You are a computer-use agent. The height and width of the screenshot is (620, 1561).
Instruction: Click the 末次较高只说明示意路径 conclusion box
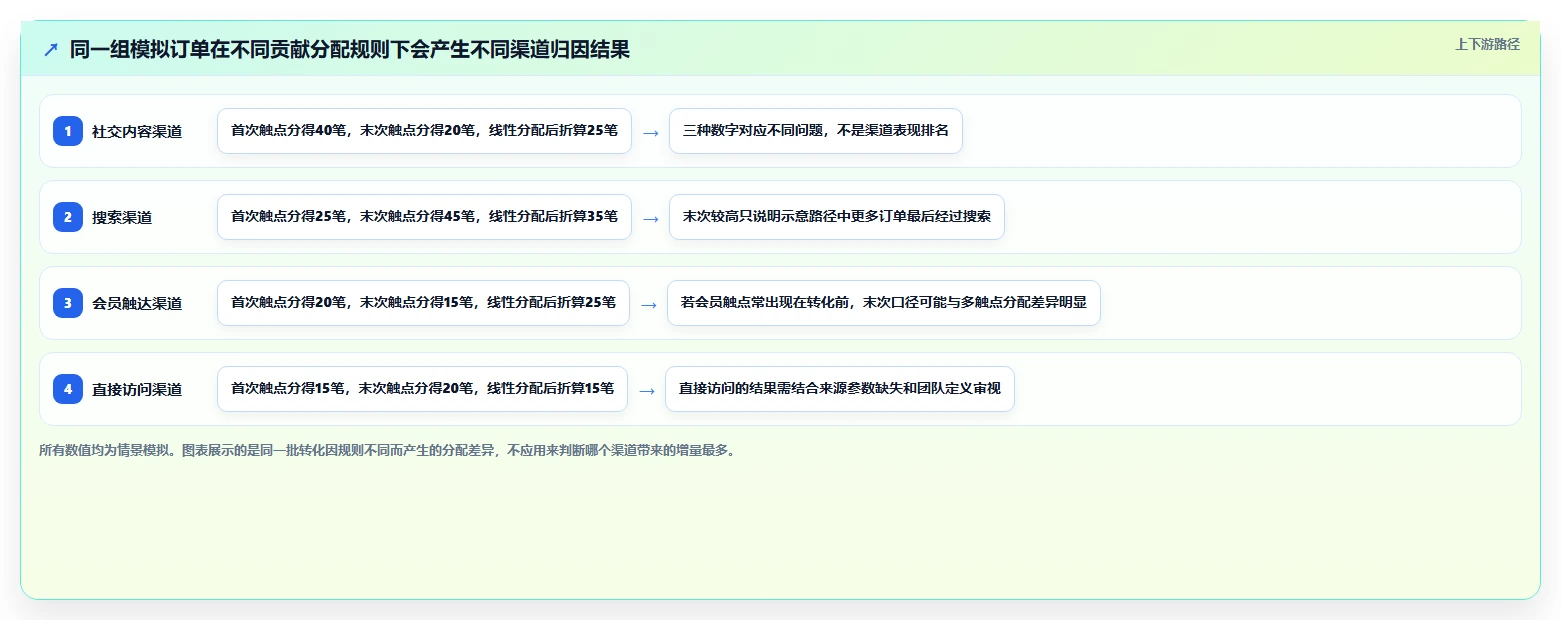click(x=837, y=217)
